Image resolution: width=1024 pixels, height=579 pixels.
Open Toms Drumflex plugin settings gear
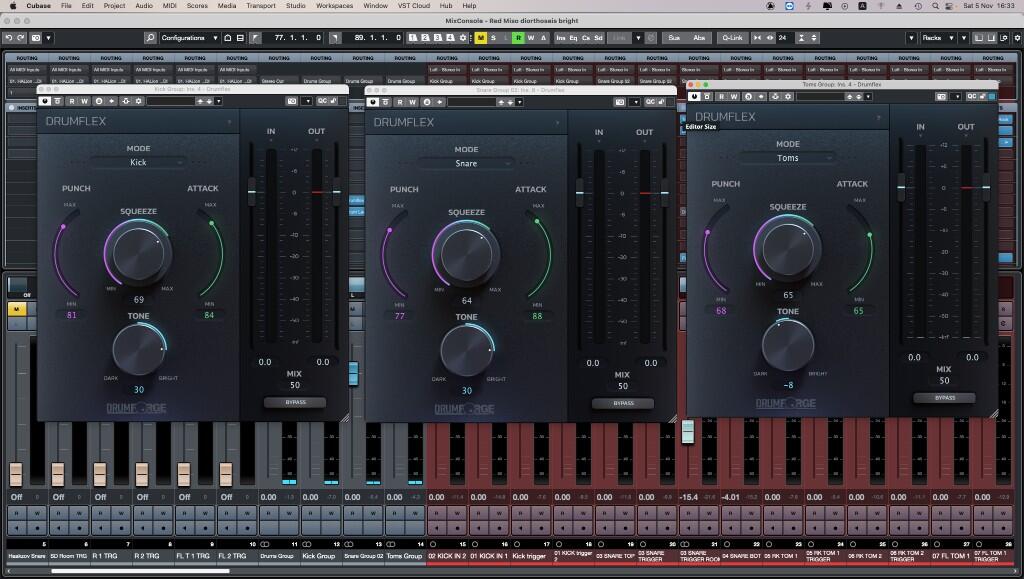click(x=788, y=97)
